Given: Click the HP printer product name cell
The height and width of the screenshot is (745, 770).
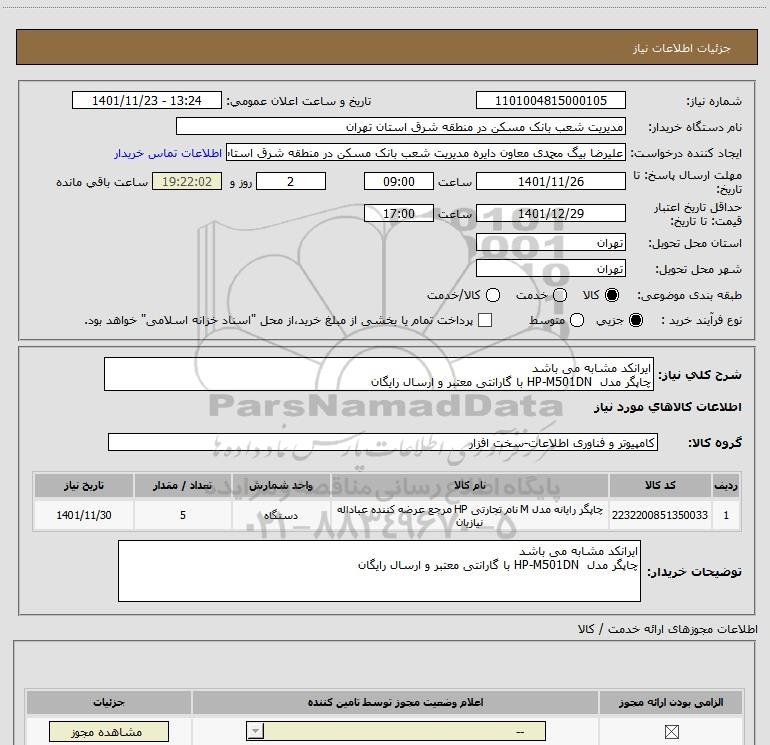Looking at the screenshot, I should click(x=469, y=515).
